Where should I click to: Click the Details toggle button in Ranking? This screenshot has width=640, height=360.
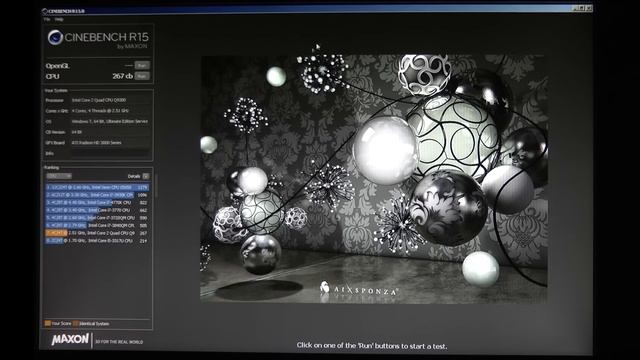[x=146, y=176]
